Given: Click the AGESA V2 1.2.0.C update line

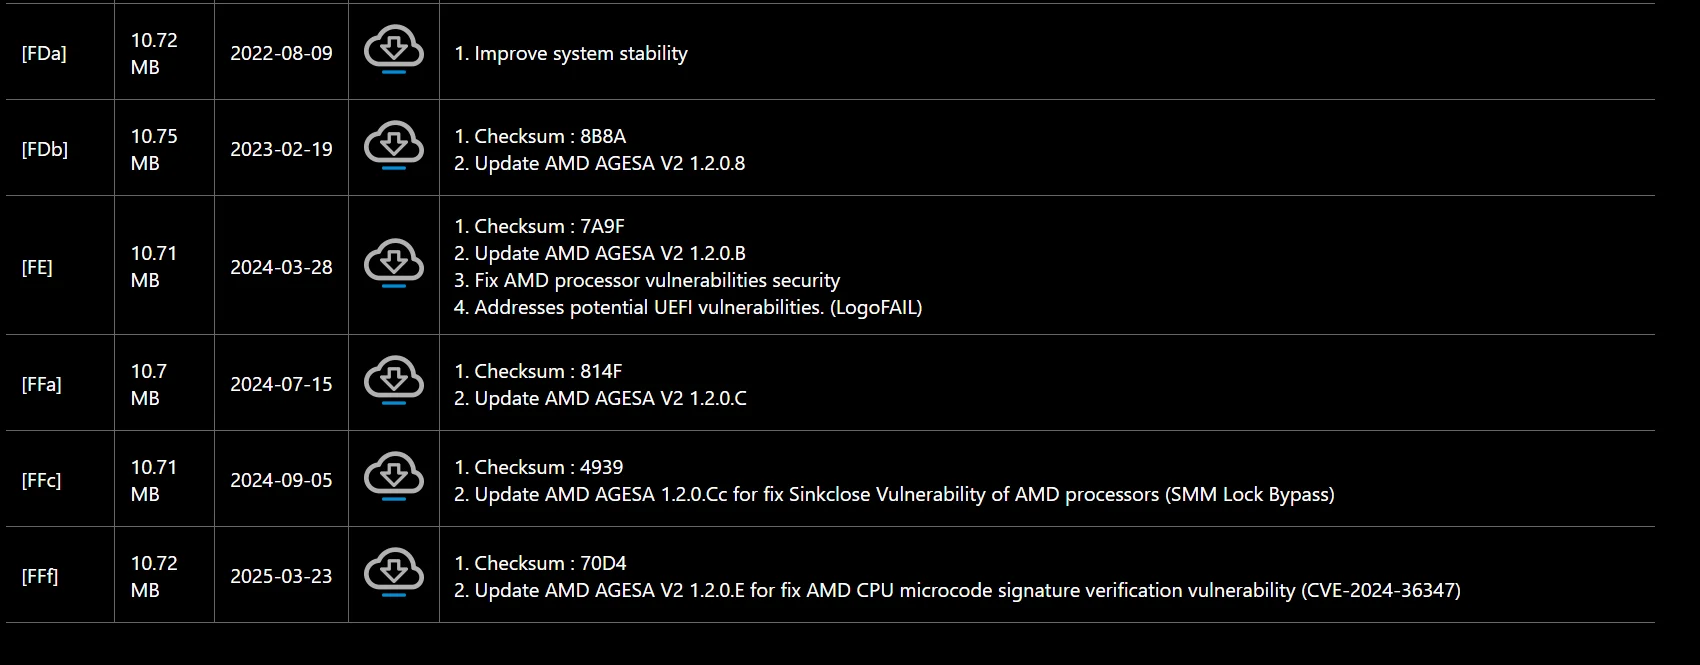Looking at the screenshot, I should point(600,398).
